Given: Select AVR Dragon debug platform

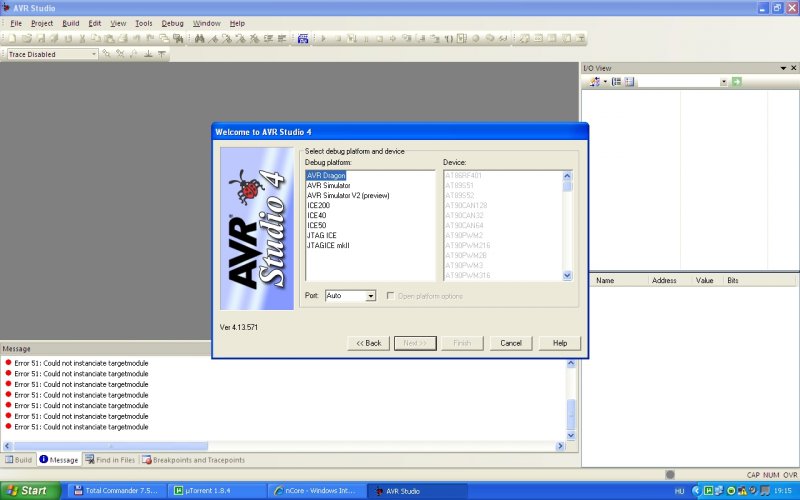Looking at the screenshot, I should tap(326, 176).
